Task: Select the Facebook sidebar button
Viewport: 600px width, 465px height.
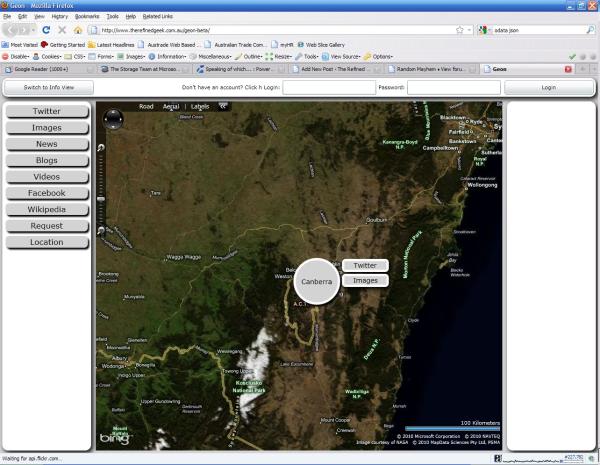Action: click(47, 193)
